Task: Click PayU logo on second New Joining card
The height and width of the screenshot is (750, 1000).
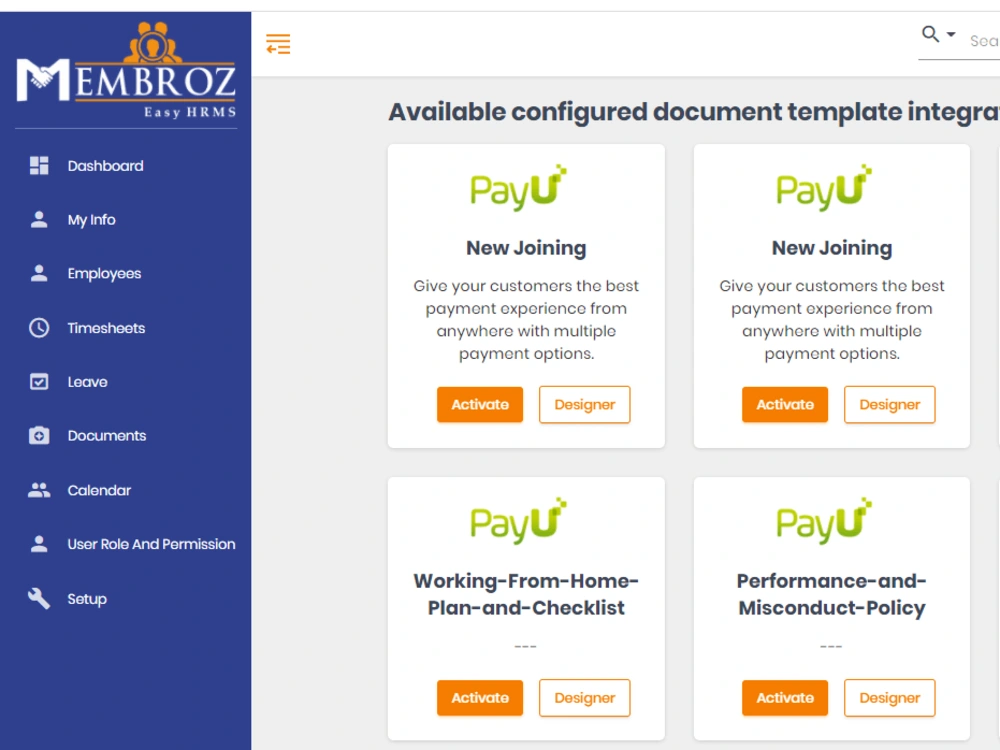Action: pos(824,188)
